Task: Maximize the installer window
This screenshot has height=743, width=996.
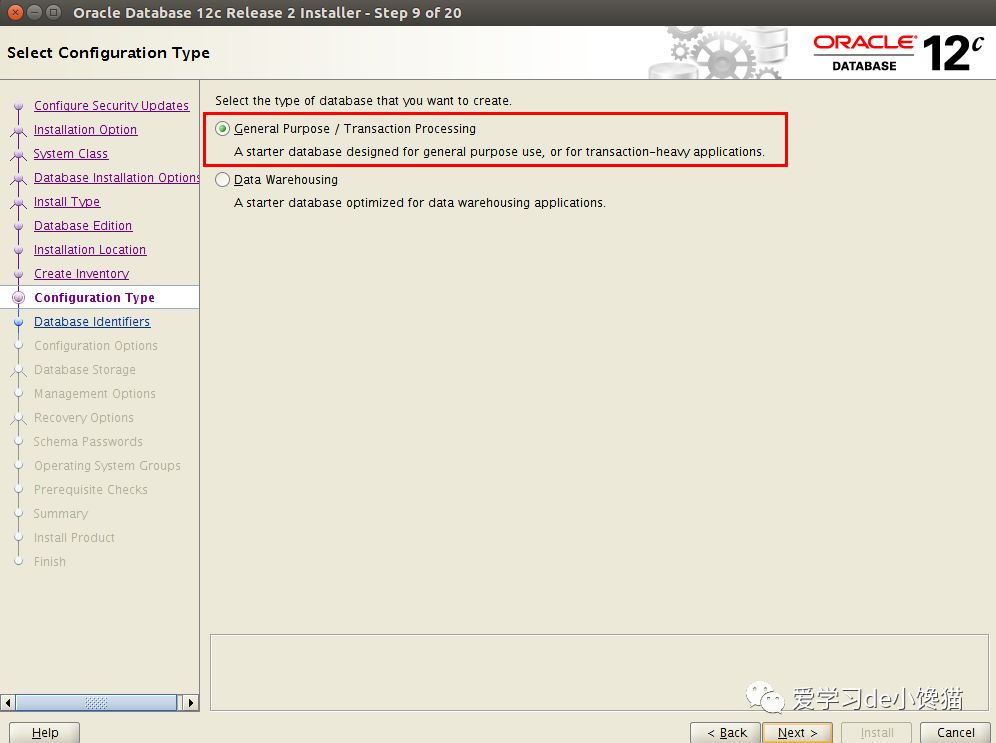Action: pos(54,12)
